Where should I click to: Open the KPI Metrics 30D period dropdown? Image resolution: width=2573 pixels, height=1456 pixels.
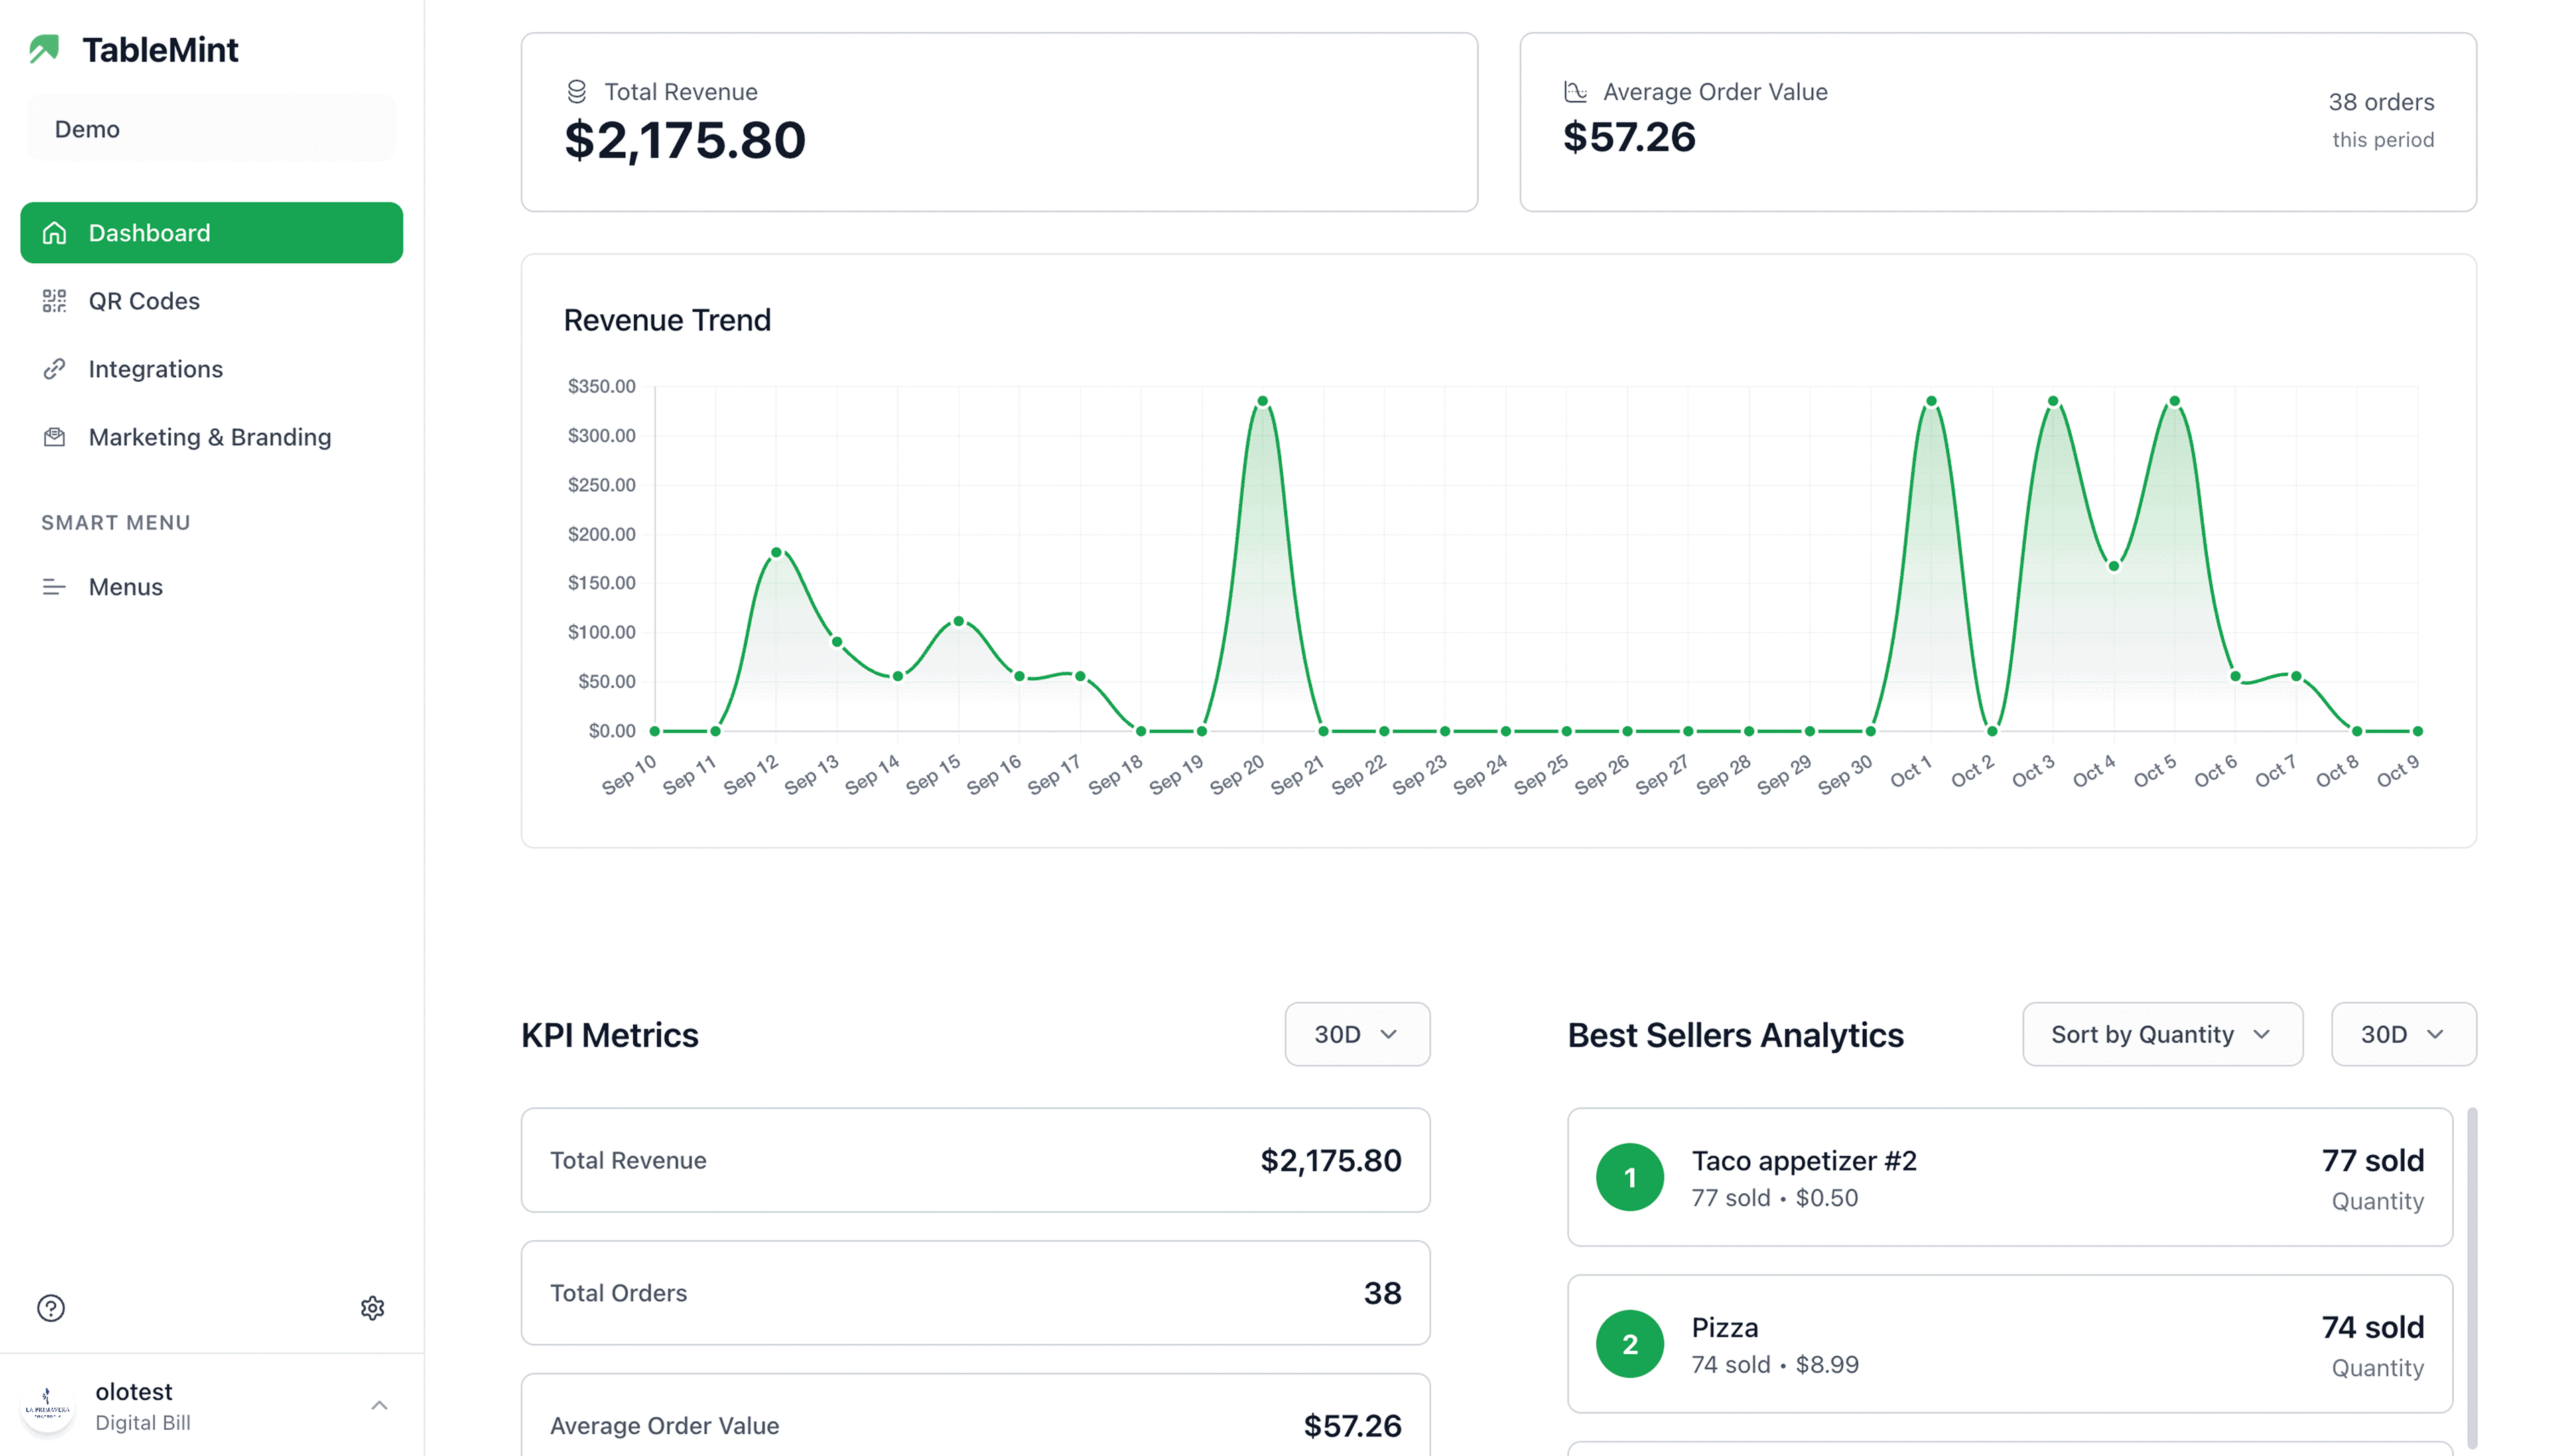pyautogui.click(x=1357, y=1034)
